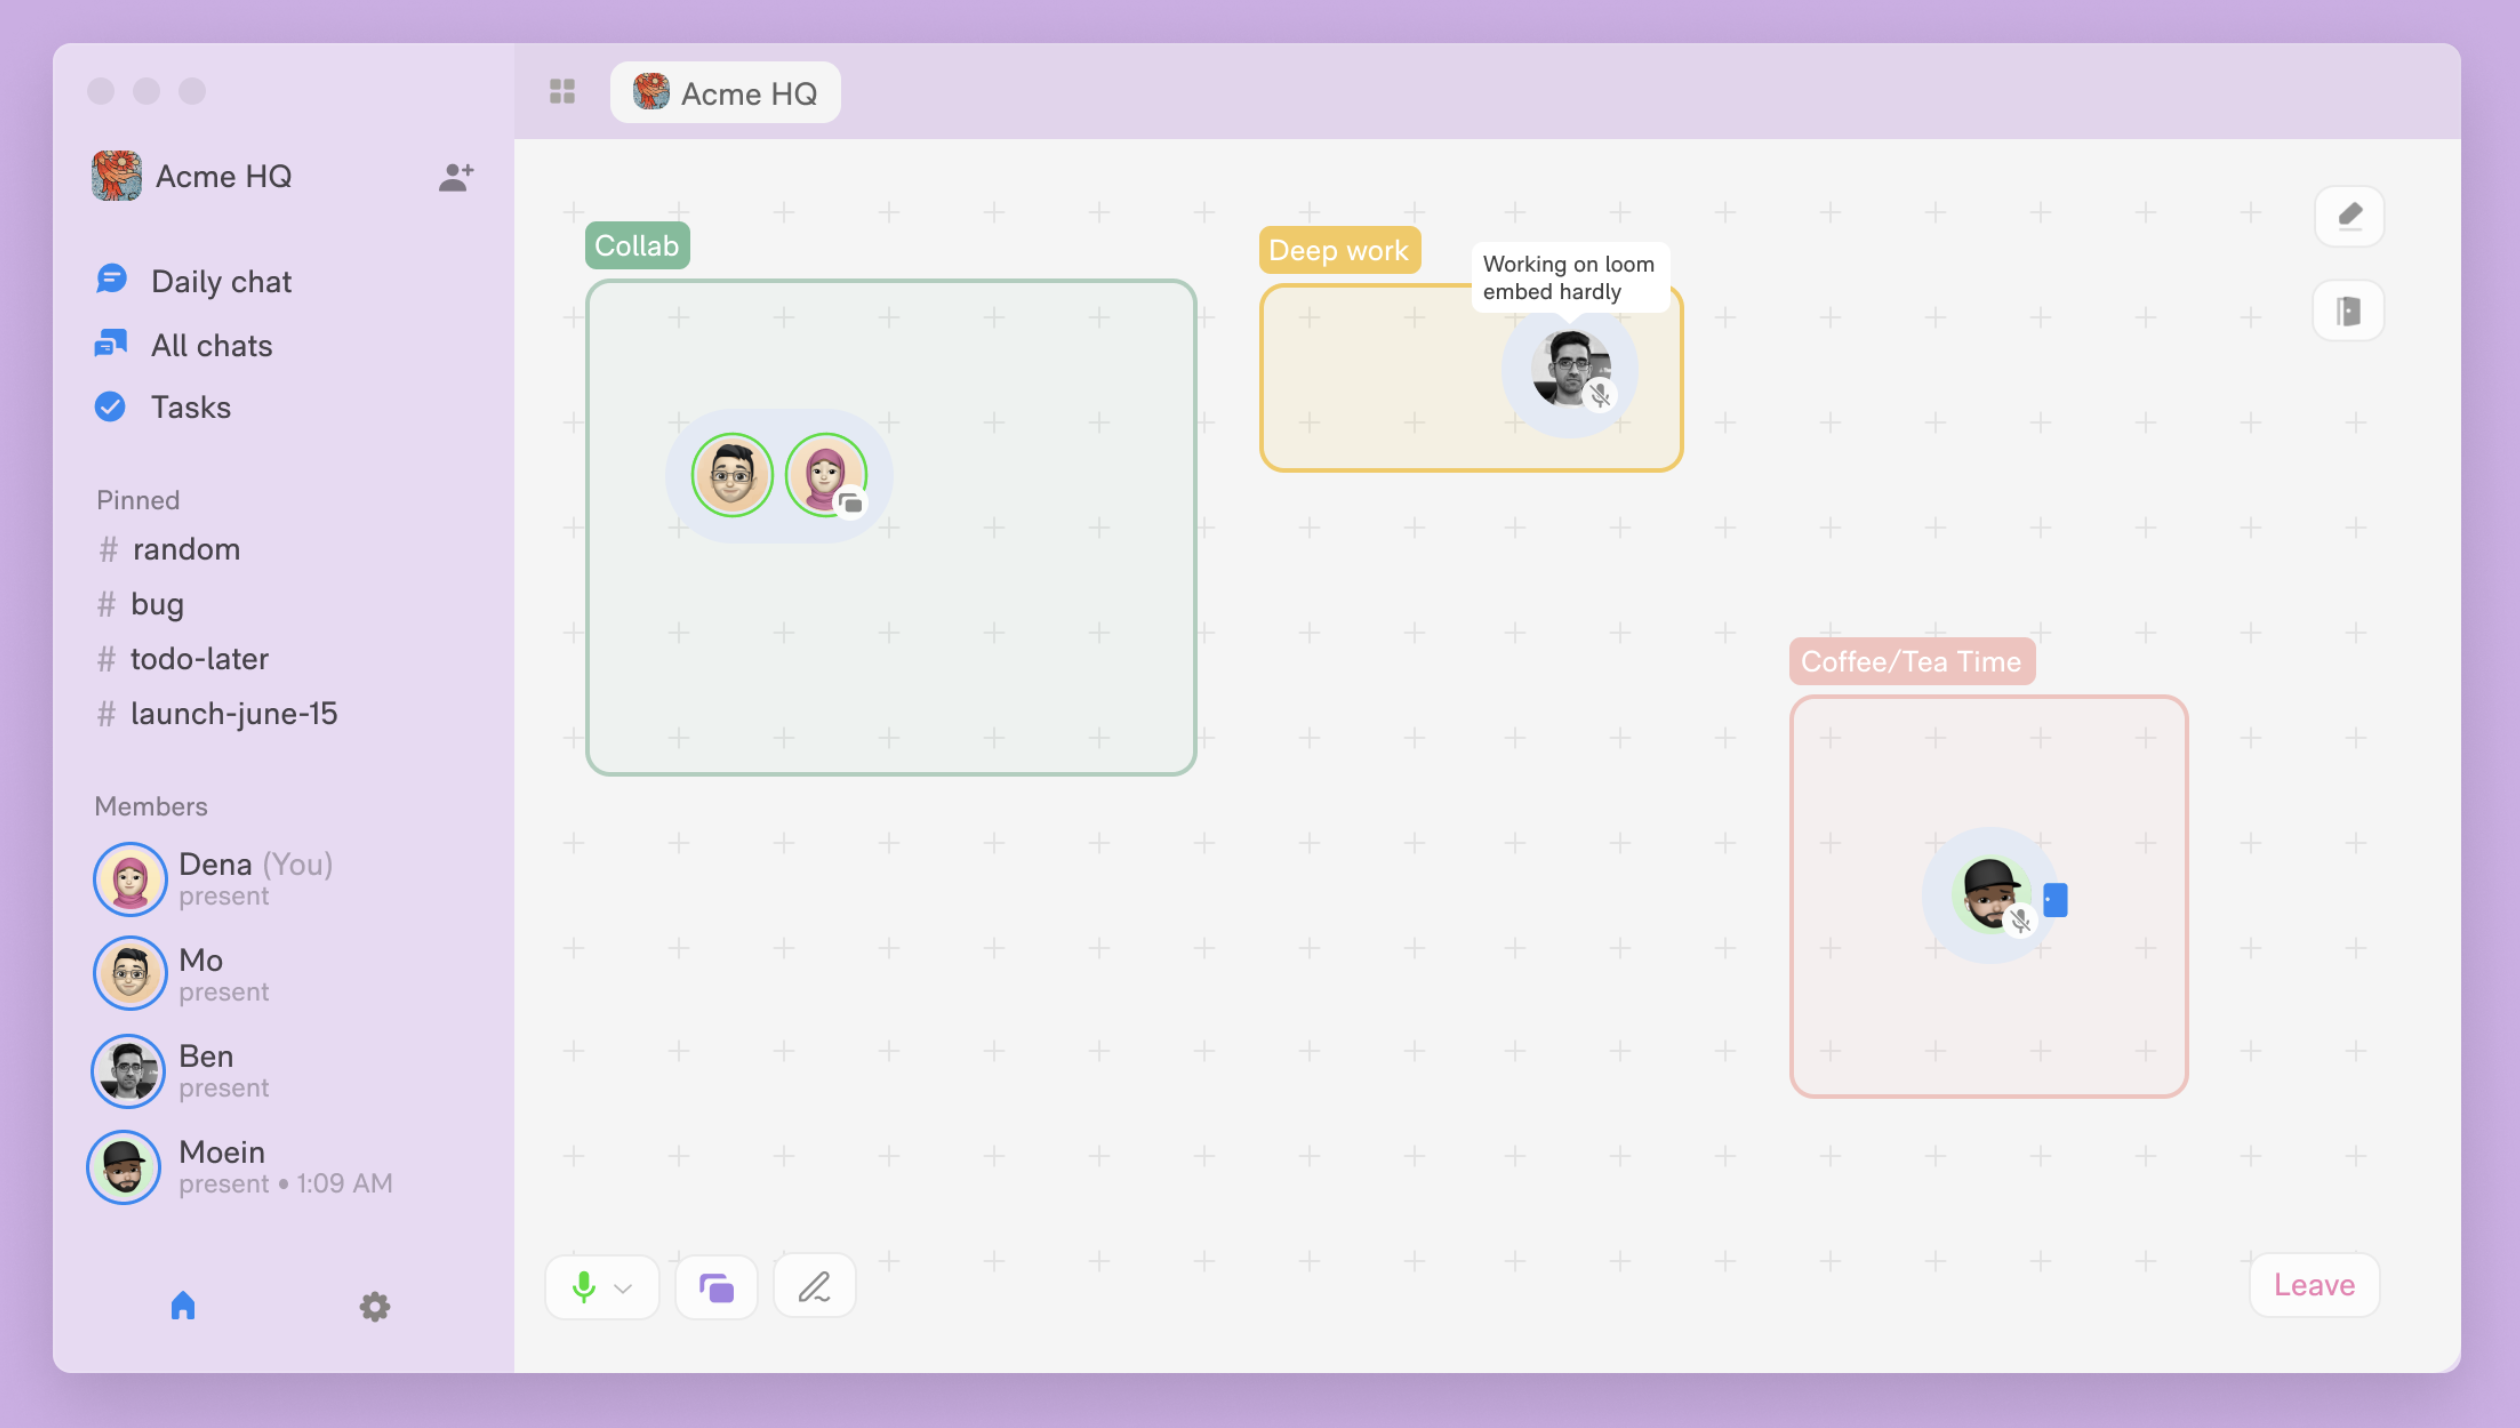Click the add member icon

pyautogui.click(x=455, y=177)
